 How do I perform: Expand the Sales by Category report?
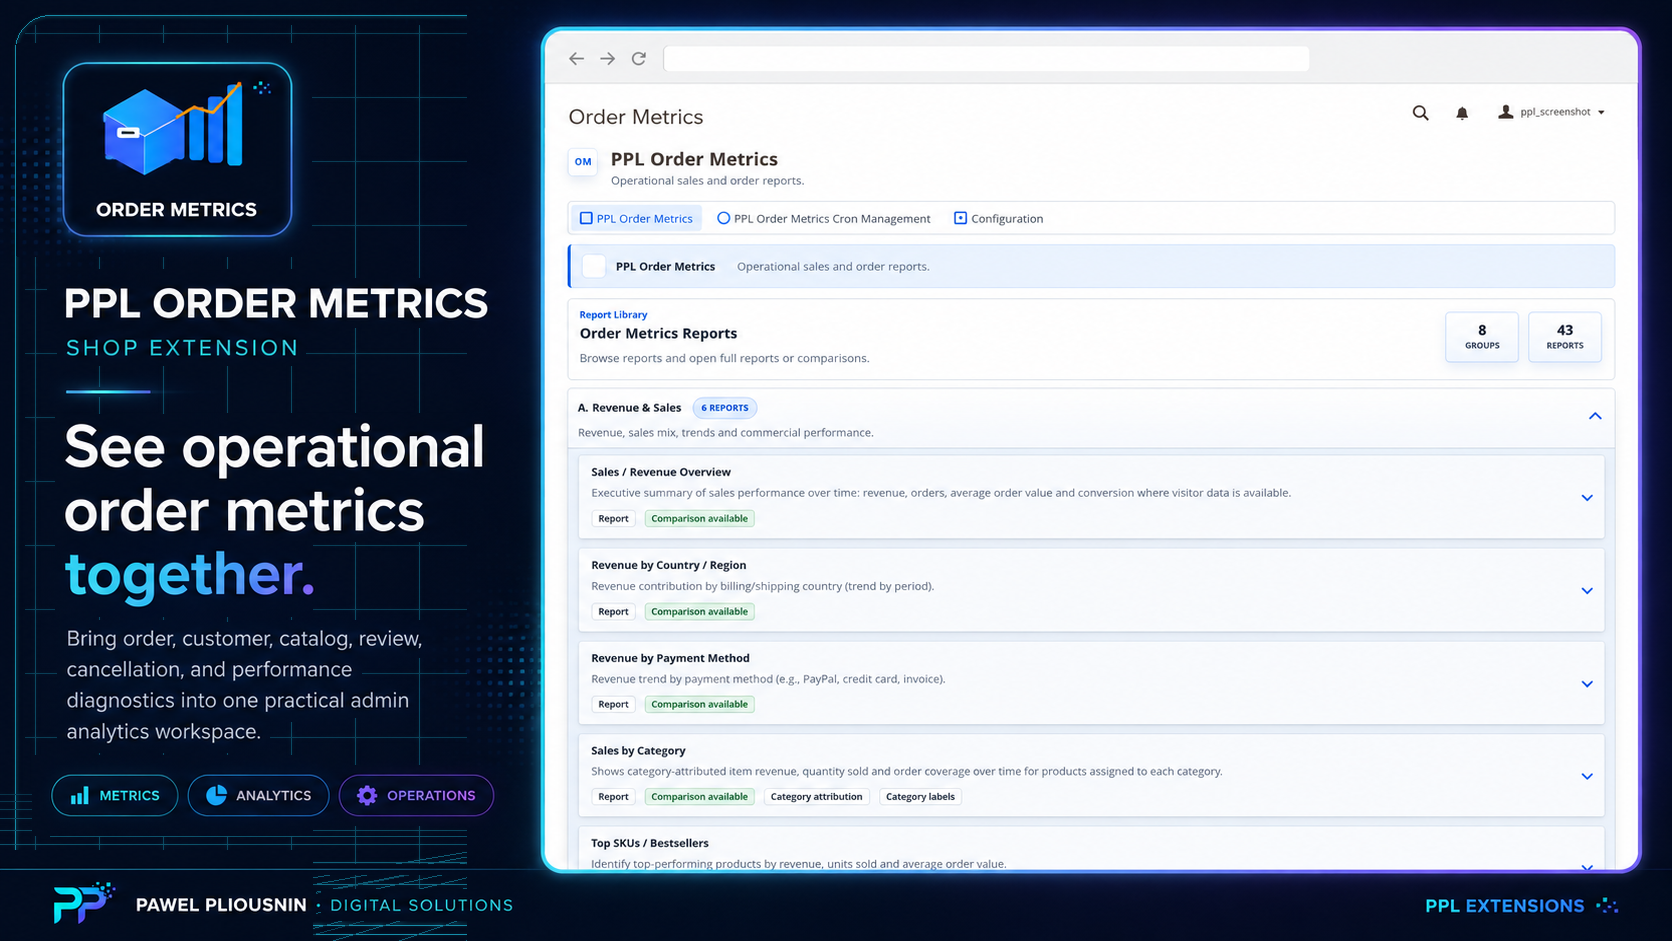coord(1587,776)
